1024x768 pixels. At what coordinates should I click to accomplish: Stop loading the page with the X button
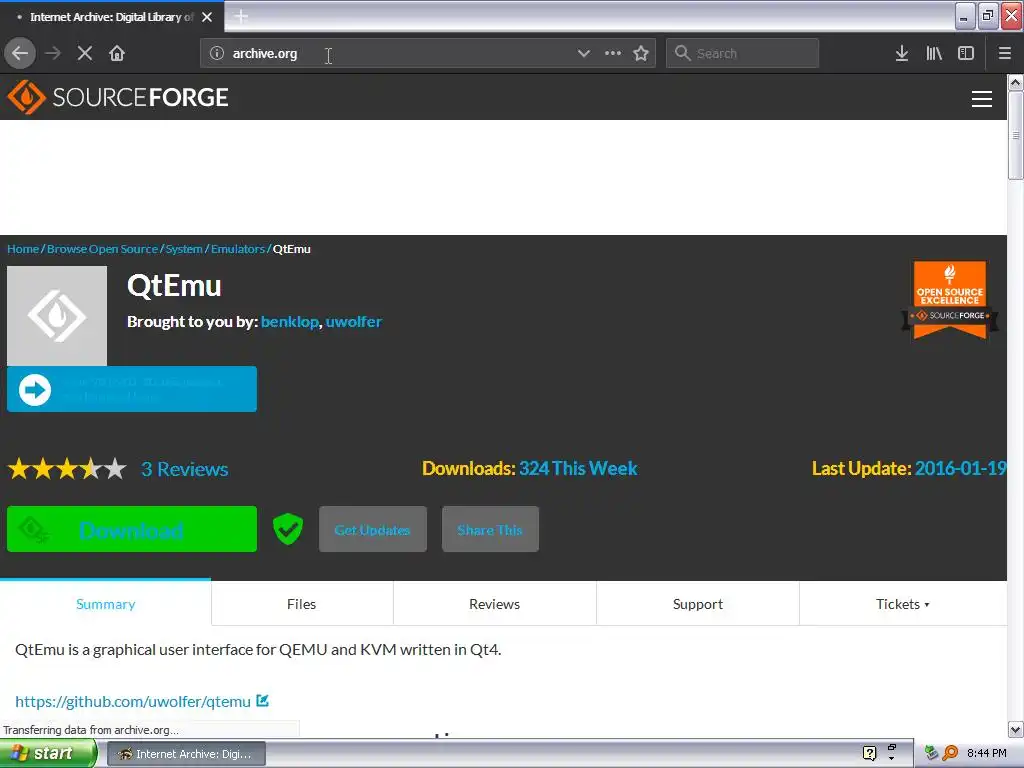85,53
